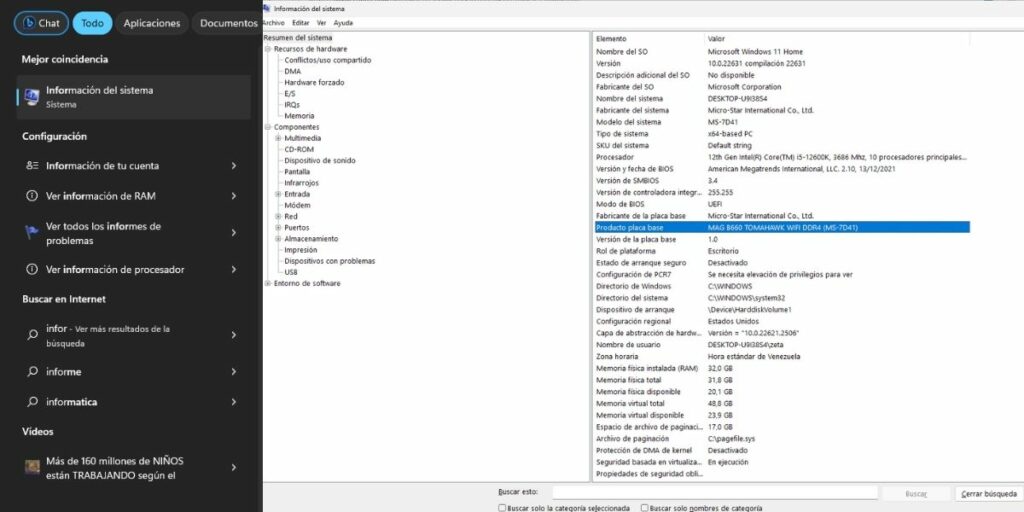1024x512 pixels.
Task: Click info icon beside Ver información de procesador
Action: click(32, 270)
